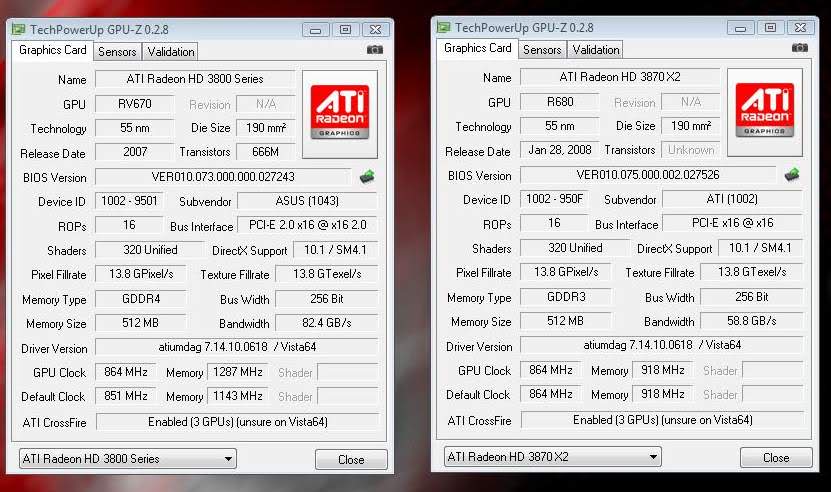Open the ATI Radeon HD 3870 X2 dropdown

(553, 456)
